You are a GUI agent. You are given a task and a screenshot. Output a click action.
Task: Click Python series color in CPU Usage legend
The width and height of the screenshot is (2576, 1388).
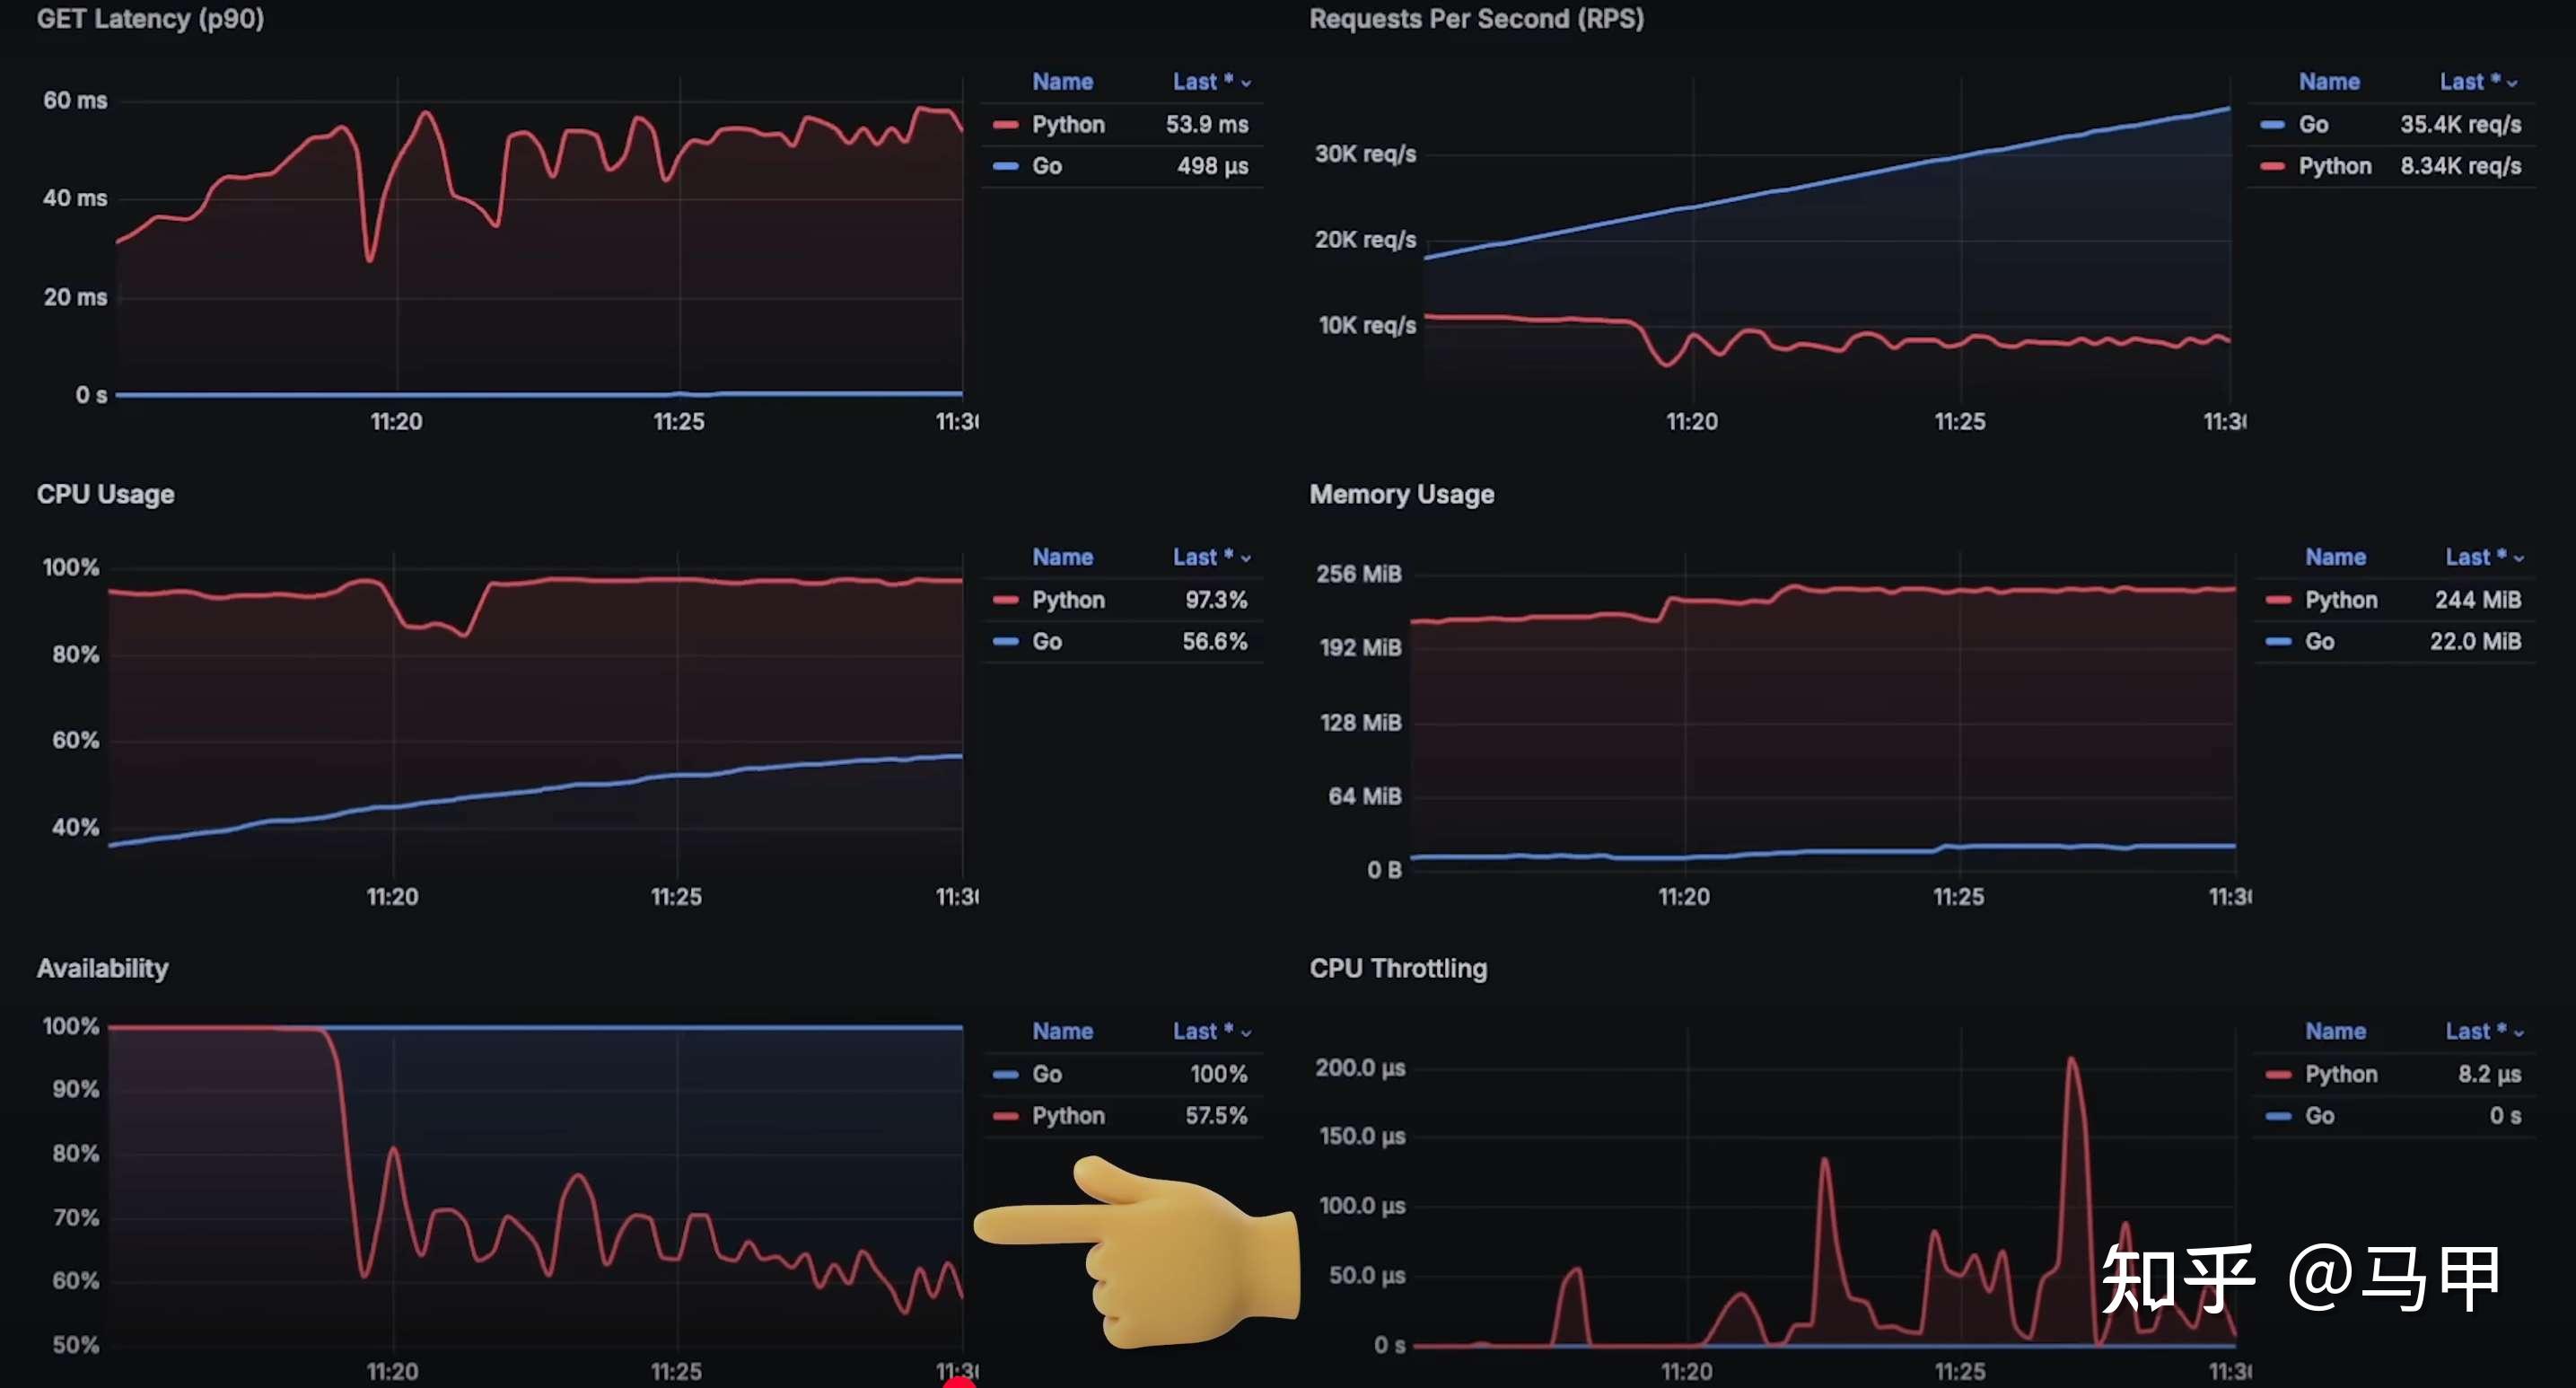coord(1005,600)
